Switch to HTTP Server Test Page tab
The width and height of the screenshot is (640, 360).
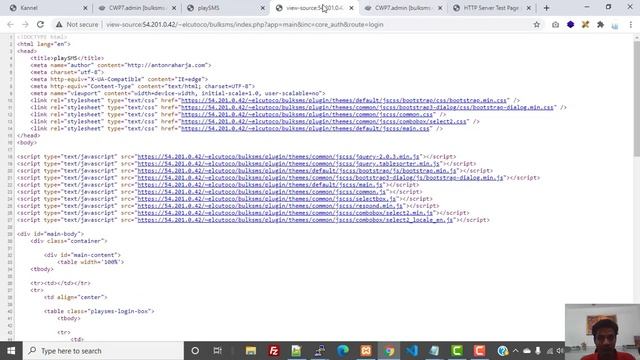[x=491, y=8]
